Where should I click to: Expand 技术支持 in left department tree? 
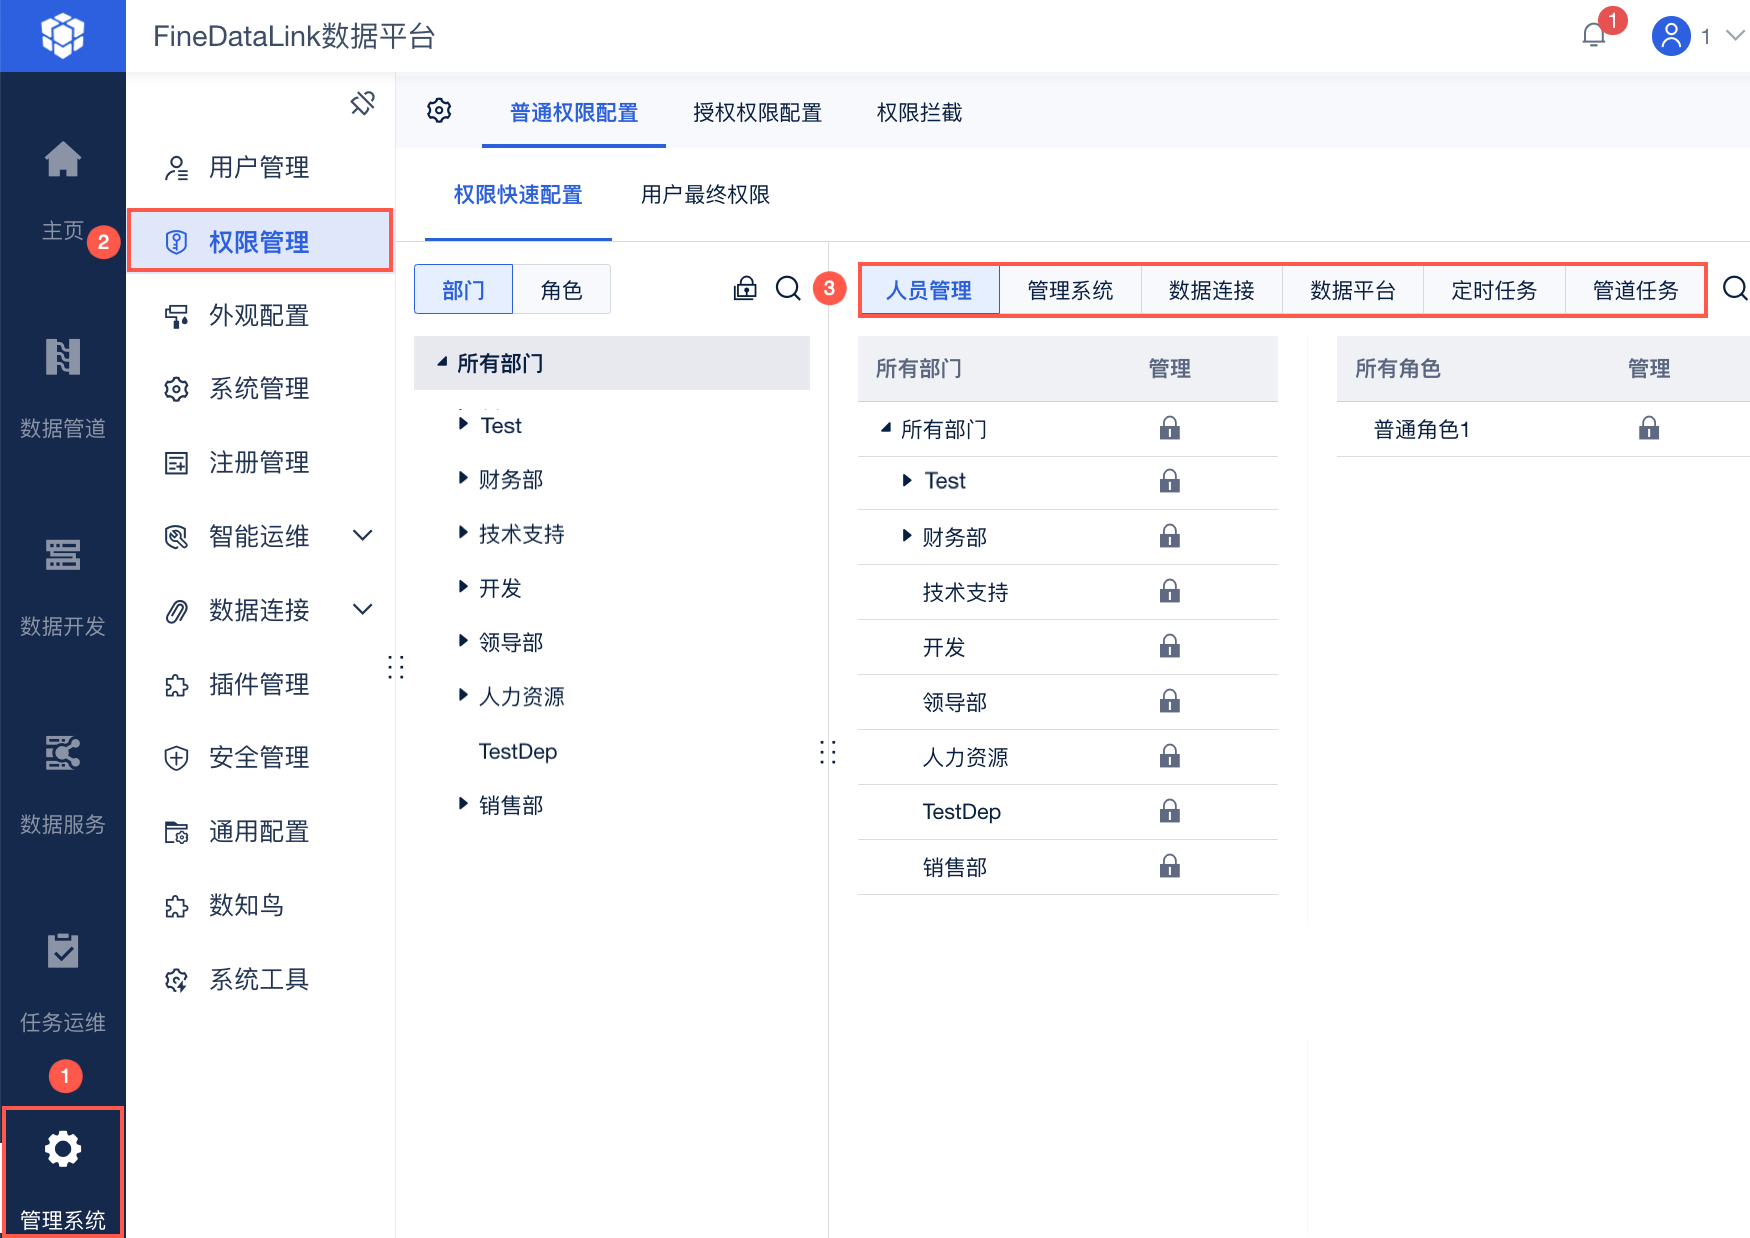click(463, 532)
